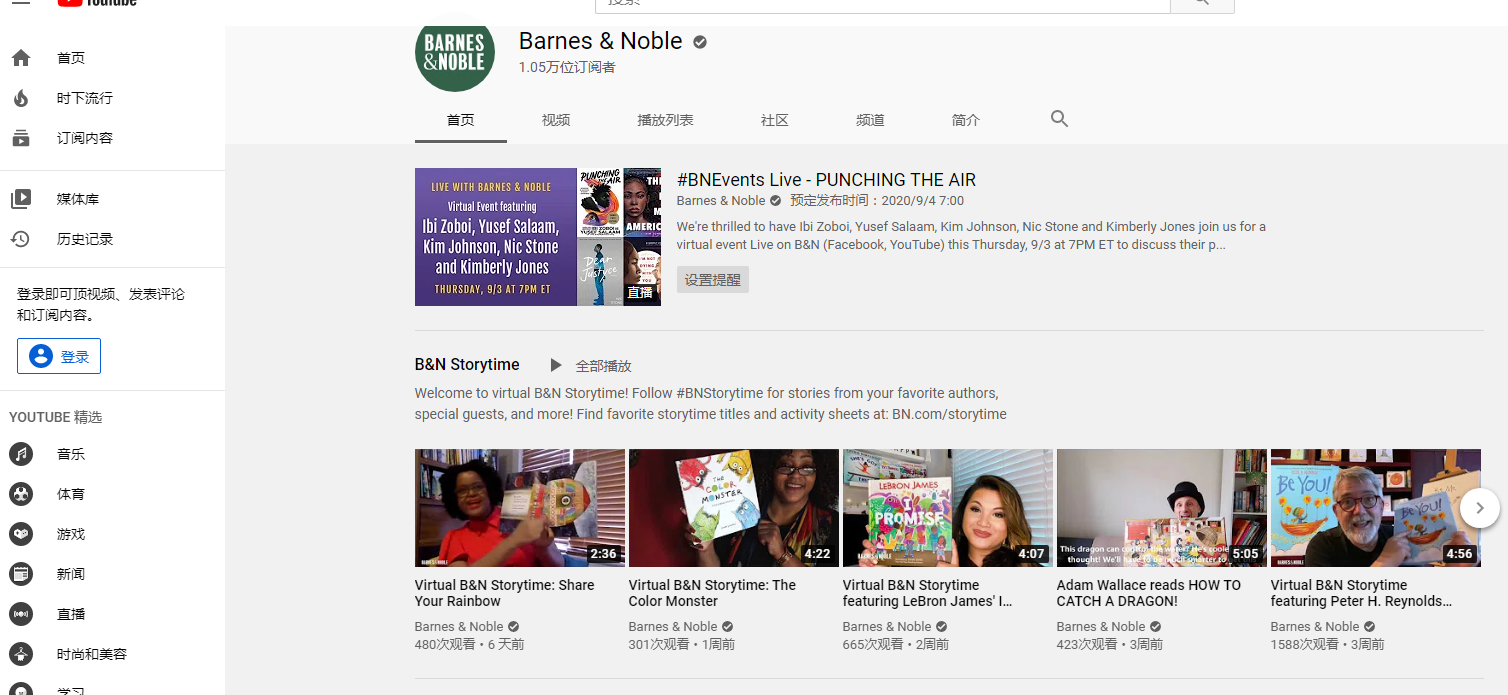
Task: Open the Library icon in sidebar
Action: [x=21, y=199]
